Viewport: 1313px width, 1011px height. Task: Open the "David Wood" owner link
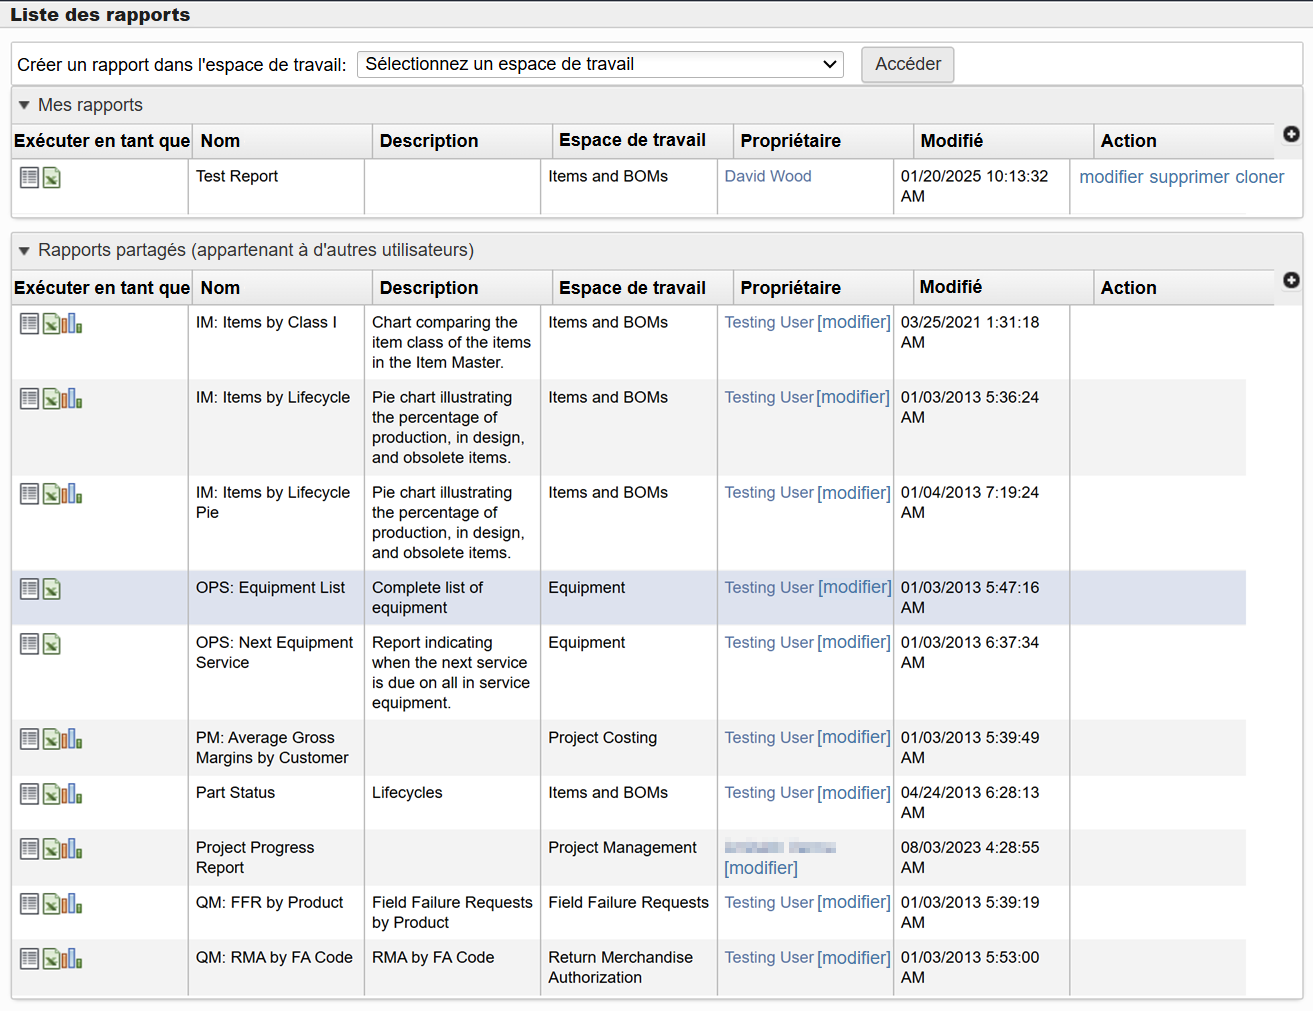[768, 176]
